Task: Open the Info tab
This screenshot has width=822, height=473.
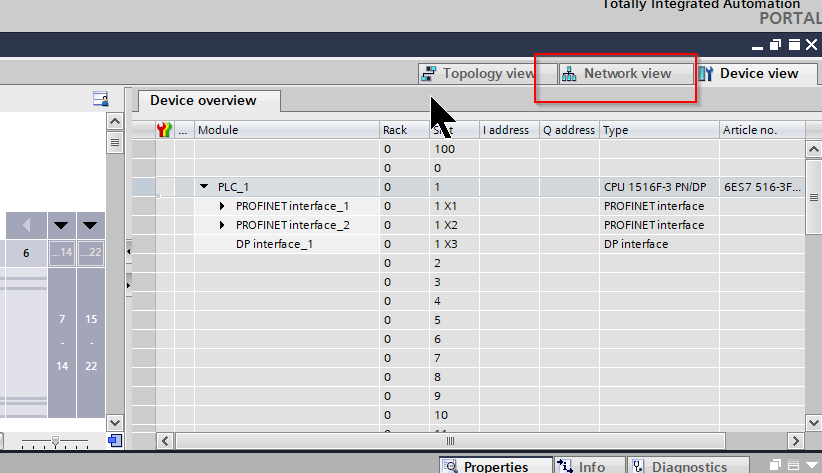Action: pos(590,466)
